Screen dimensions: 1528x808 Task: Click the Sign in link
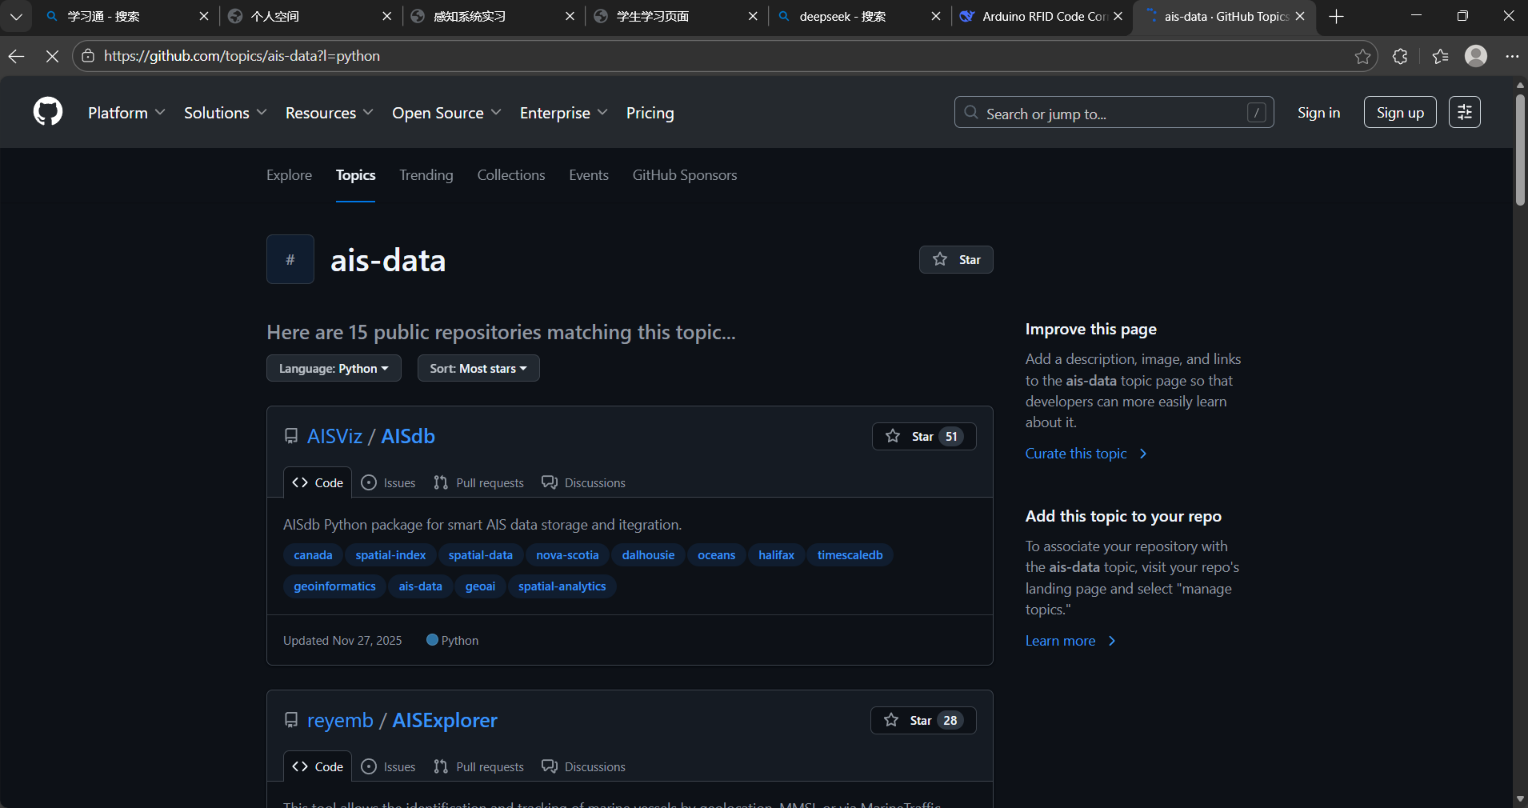click(1318, 112)
